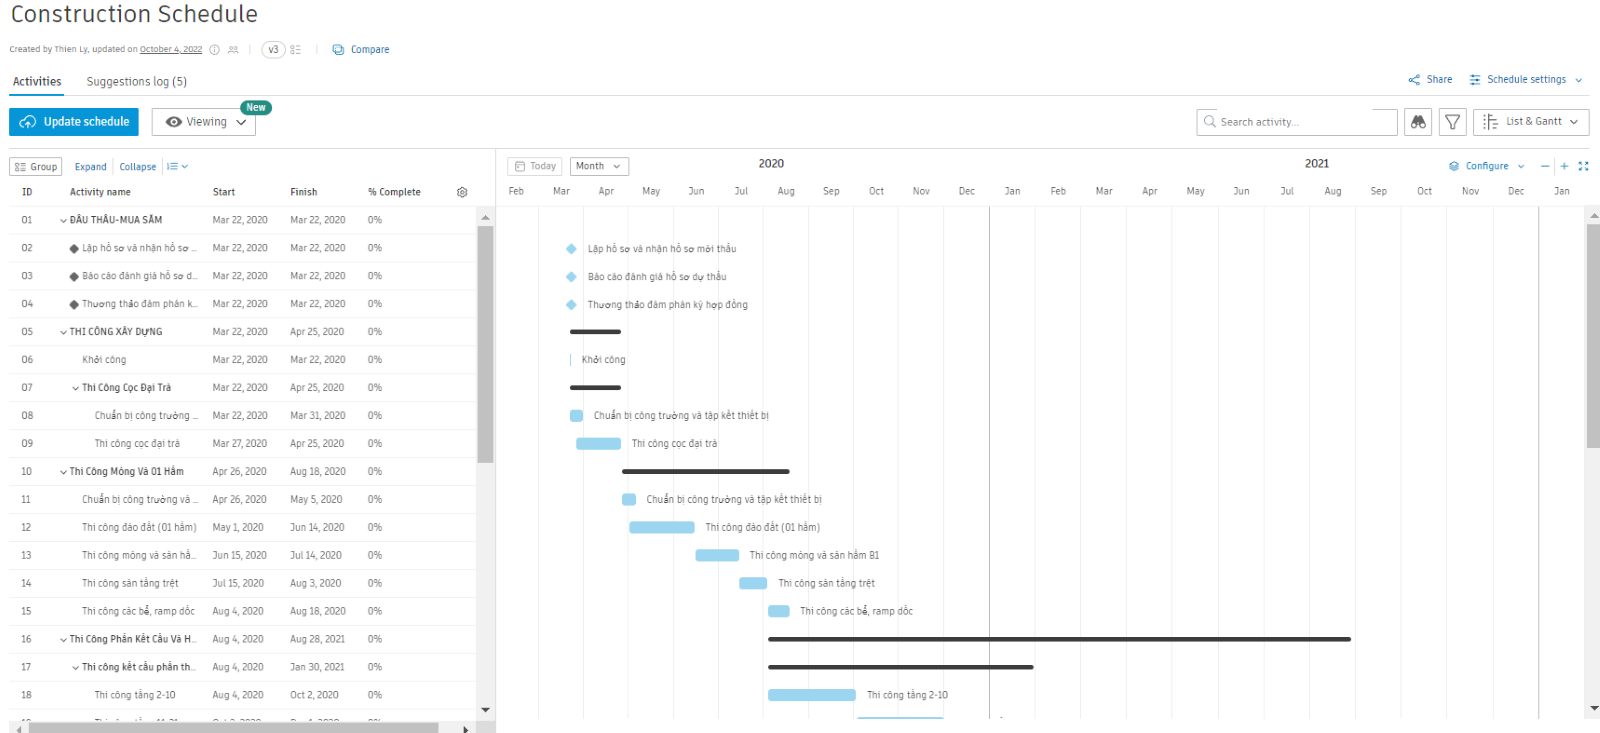
Task: Click the schedule members icon
Action: (x=233, y=49)
